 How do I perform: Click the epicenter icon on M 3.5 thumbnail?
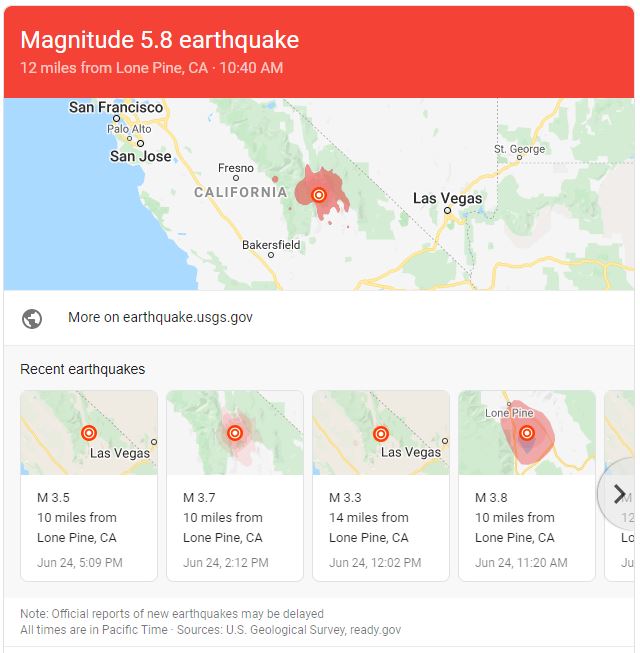[89, 433]
